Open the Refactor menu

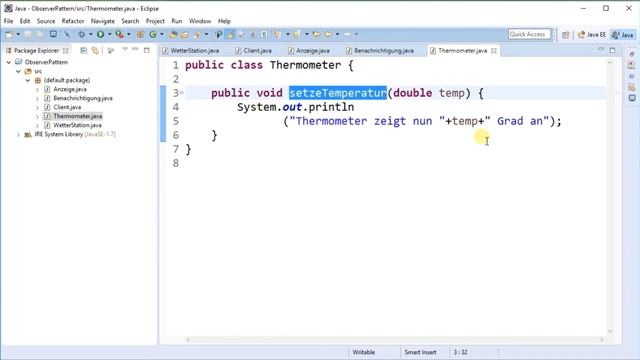pos(73,21)
